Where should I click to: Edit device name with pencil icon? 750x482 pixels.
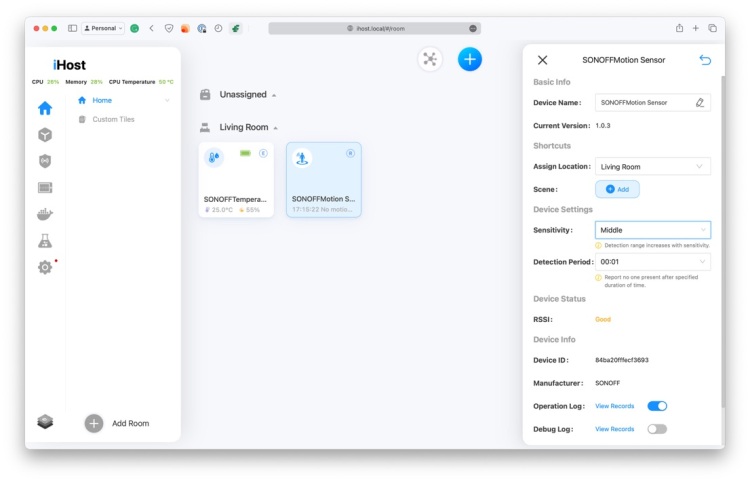(700, 102)
